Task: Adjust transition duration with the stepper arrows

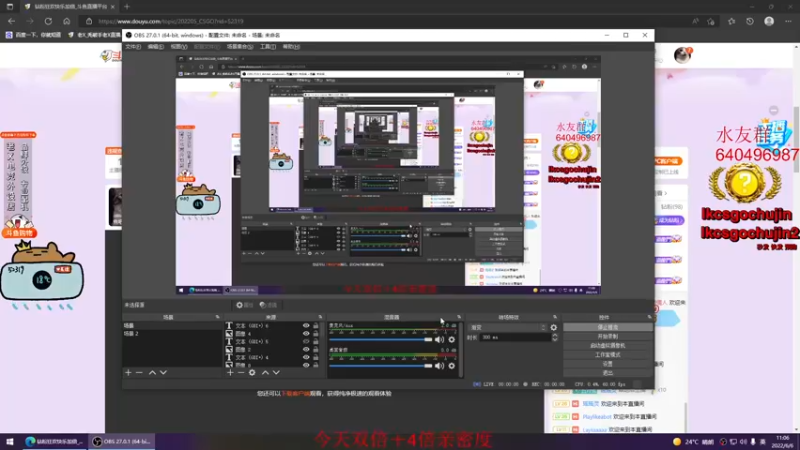Action: (555, 337)
